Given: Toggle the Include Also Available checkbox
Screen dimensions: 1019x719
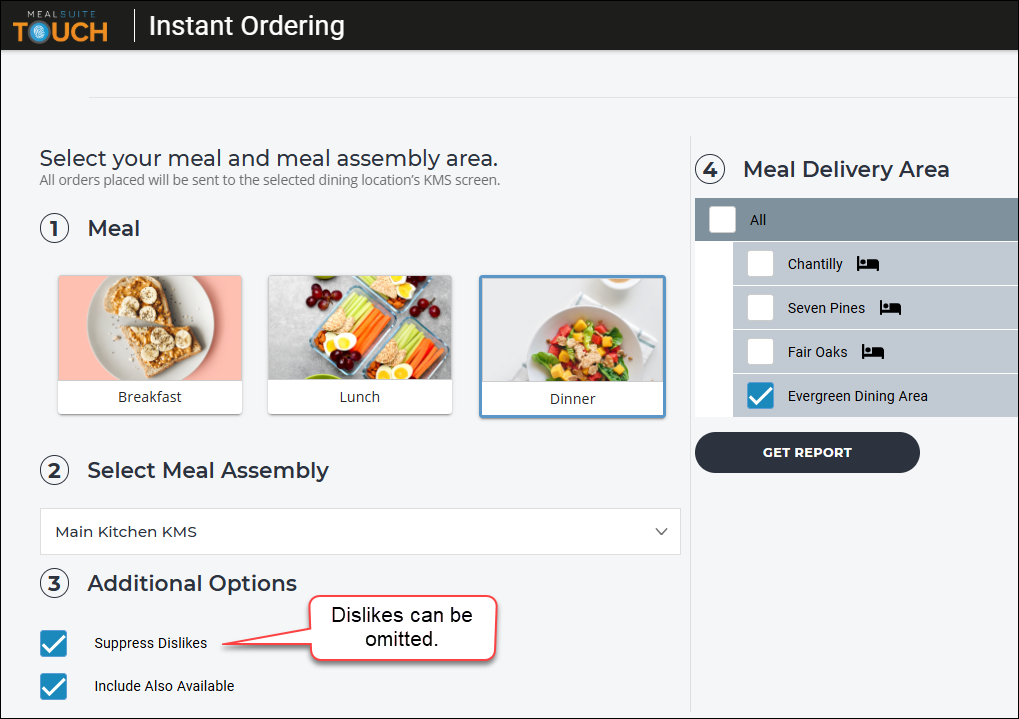Looking at the screenshot, I should tap(53, 686).
